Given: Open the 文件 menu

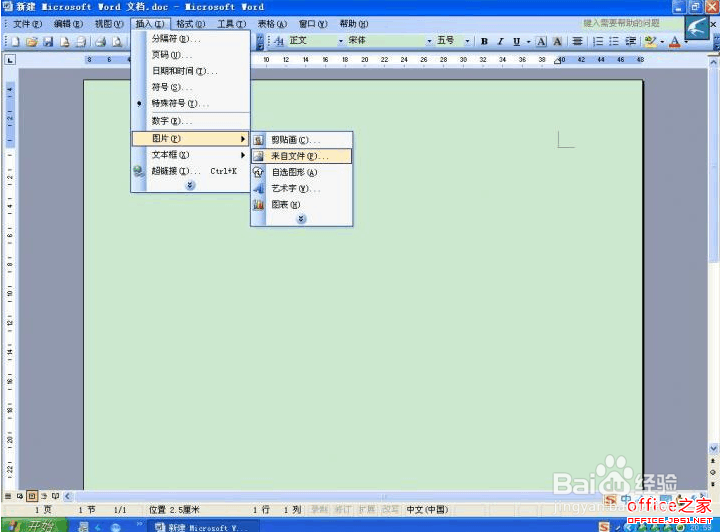Looking at the screenshot, I should 27,24.
